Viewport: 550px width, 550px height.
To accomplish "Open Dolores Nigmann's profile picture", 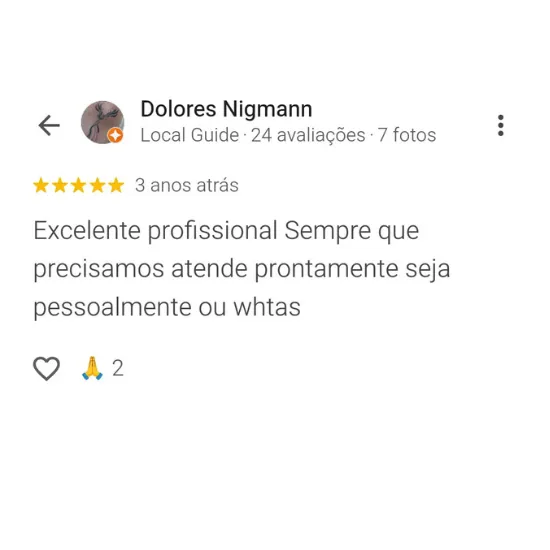I will click(x=102, y=122).
